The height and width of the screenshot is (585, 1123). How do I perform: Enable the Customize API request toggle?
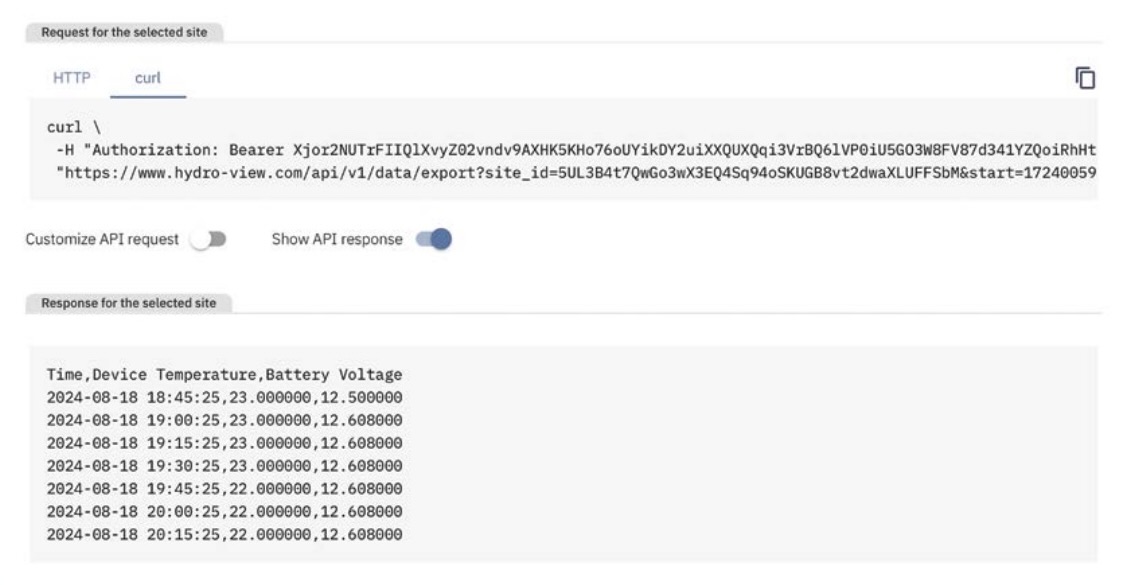[x=209, y=240]
